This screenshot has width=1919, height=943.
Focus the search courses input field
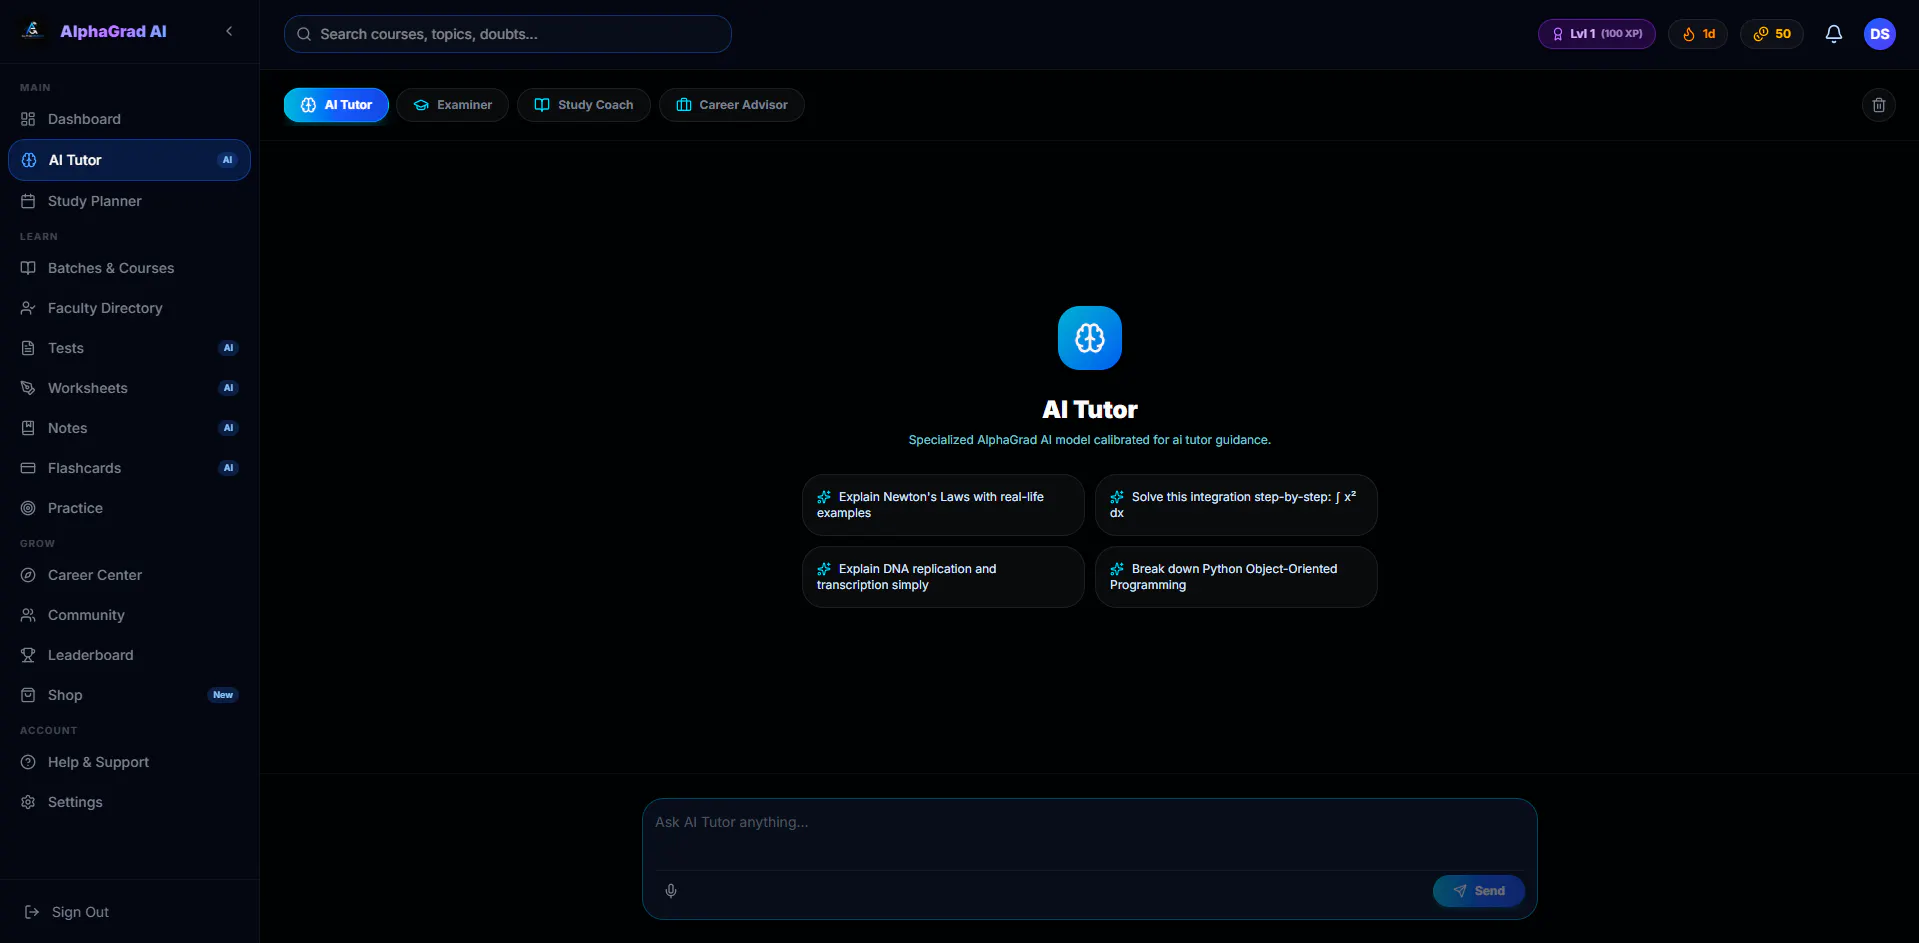[x=508, y=34]
